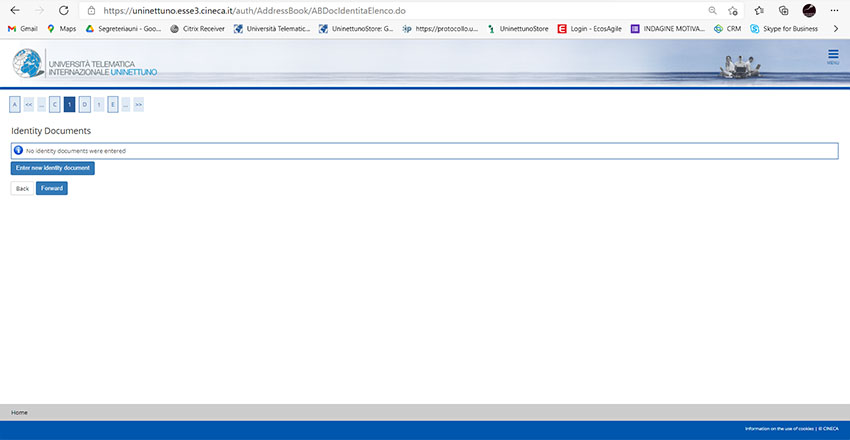This screenshot has width=850, height=440.
Task: Click the Uninettuno university logo
Action: 85,64
